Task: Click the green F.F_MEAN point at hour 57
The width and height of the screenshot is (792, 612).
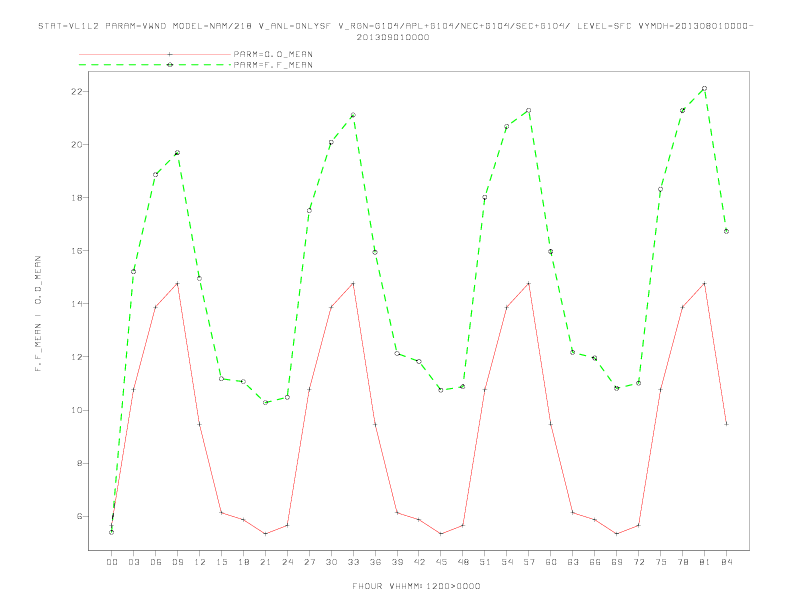Action: point(529,110)
